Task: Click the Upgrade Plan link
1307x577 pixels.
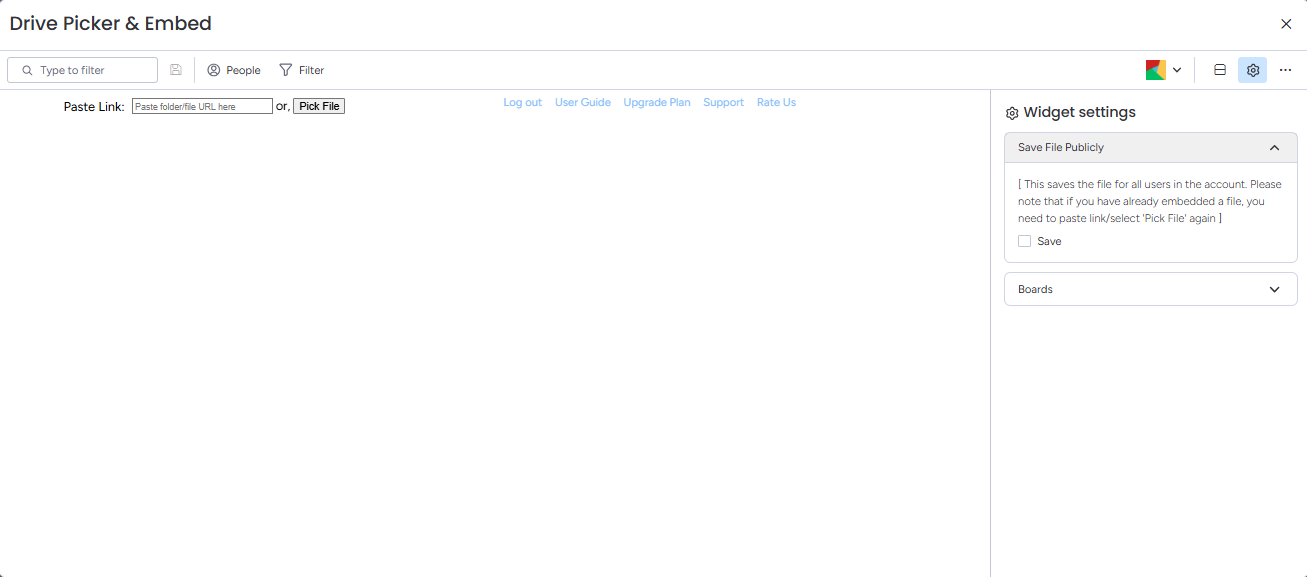Action: pyautogui.click(x=657, y=102)
